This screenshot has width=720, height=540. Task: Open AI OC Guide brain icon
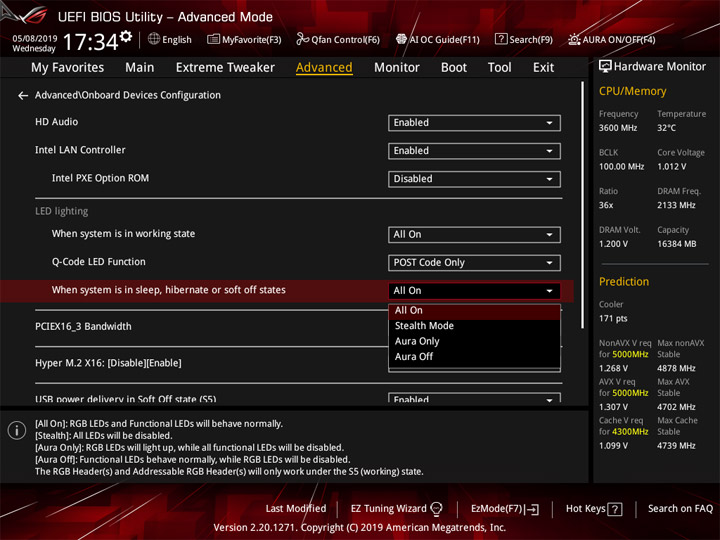[x=401, y=39]
